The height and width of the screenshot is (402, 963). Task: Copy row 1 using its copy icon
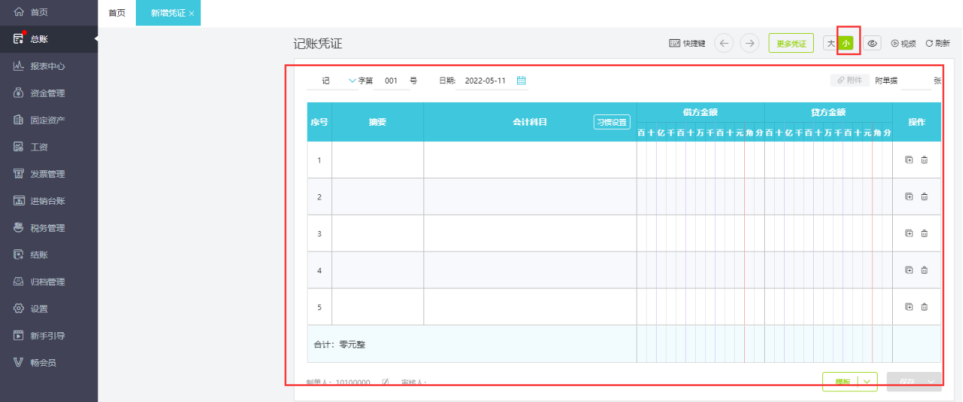pyautogui.click(x=909, y=160)
